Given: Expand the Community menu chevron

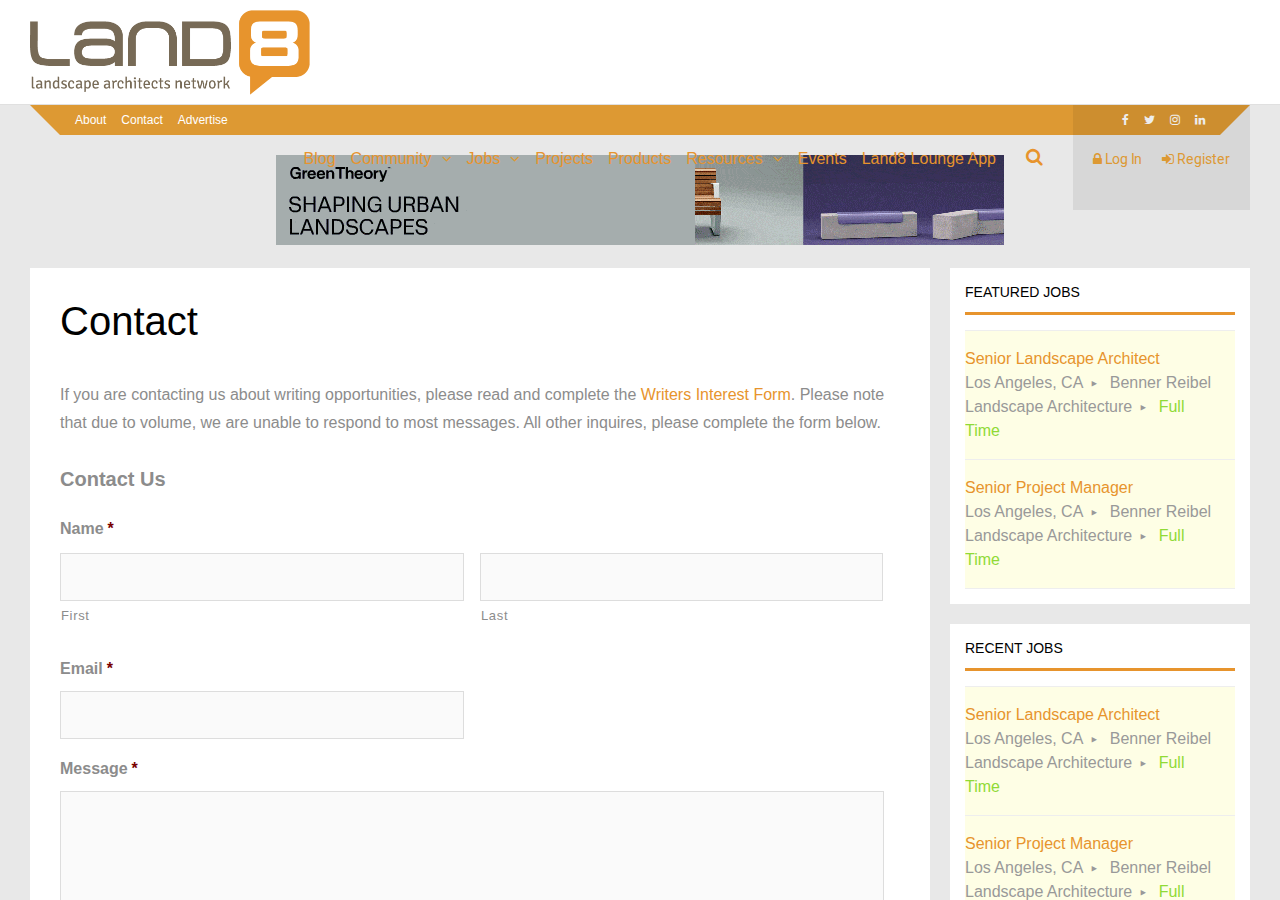Looking at the screenshot, I should tap(446, 159).
